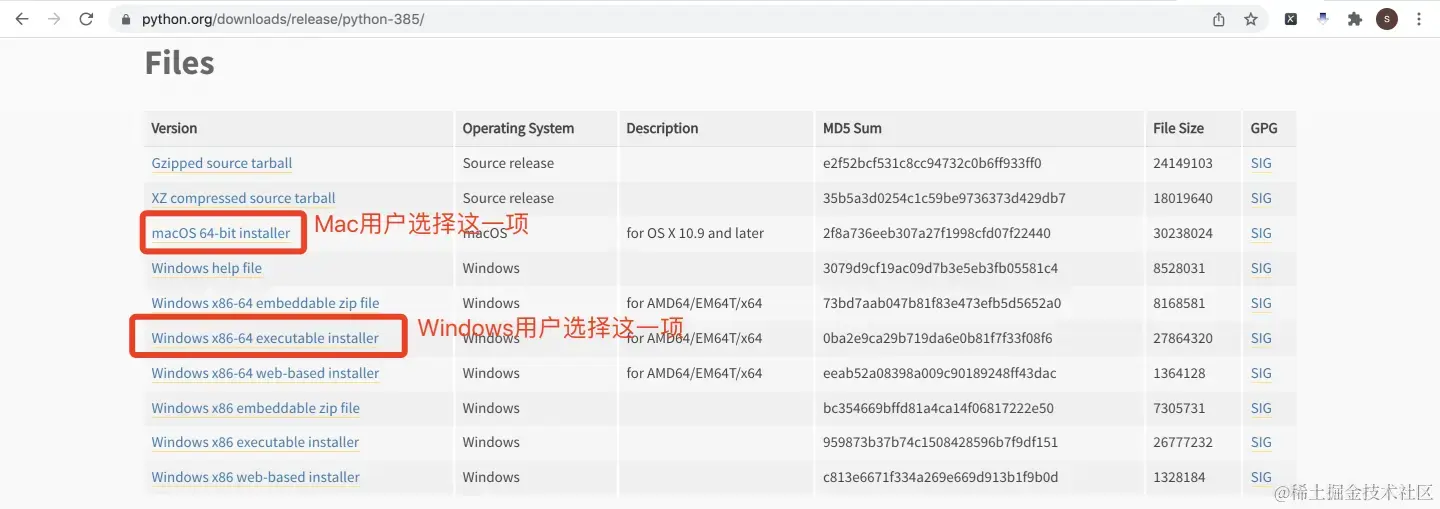This screenshot has width=1440, height=509.
Task: Click the Version column header
Action: [174, 128]
